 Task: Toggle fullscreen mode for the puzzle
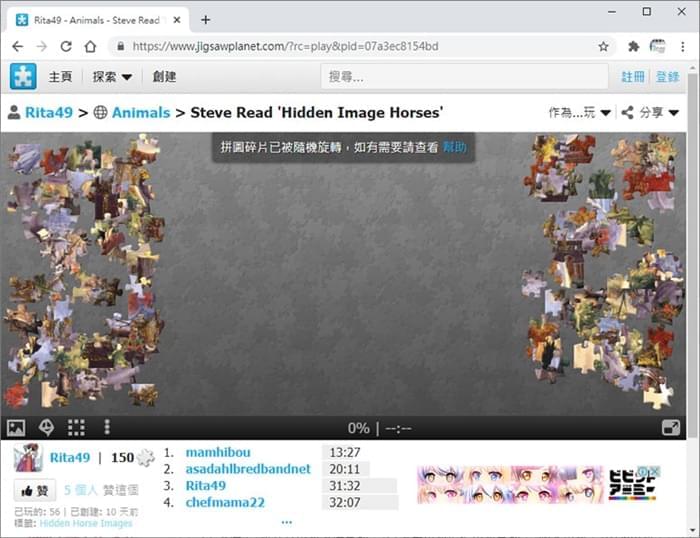point(671,428)
